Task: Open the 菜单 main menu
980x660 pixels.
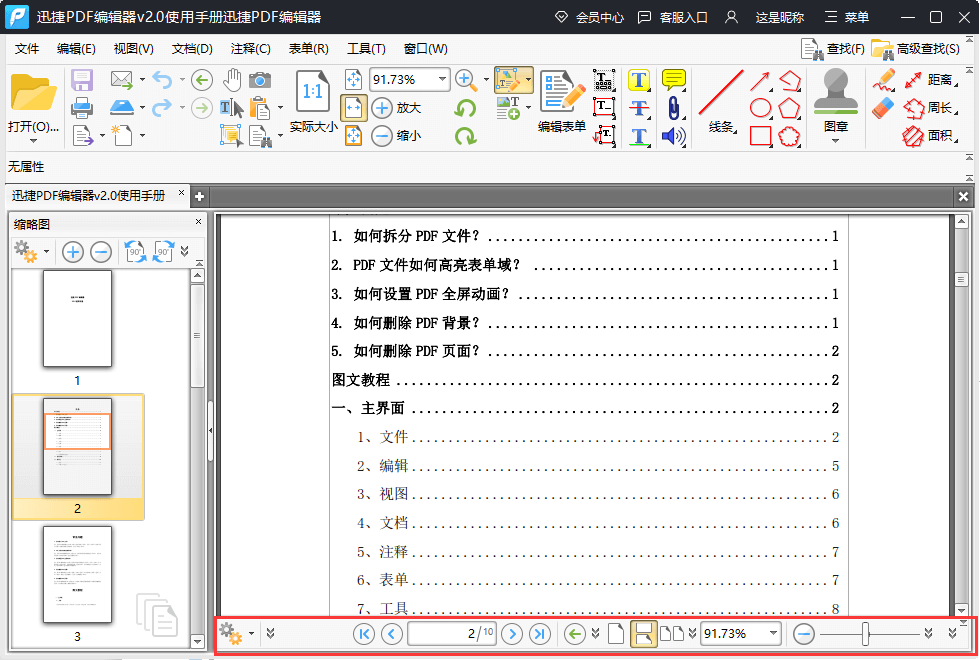Action: [847, 17]
